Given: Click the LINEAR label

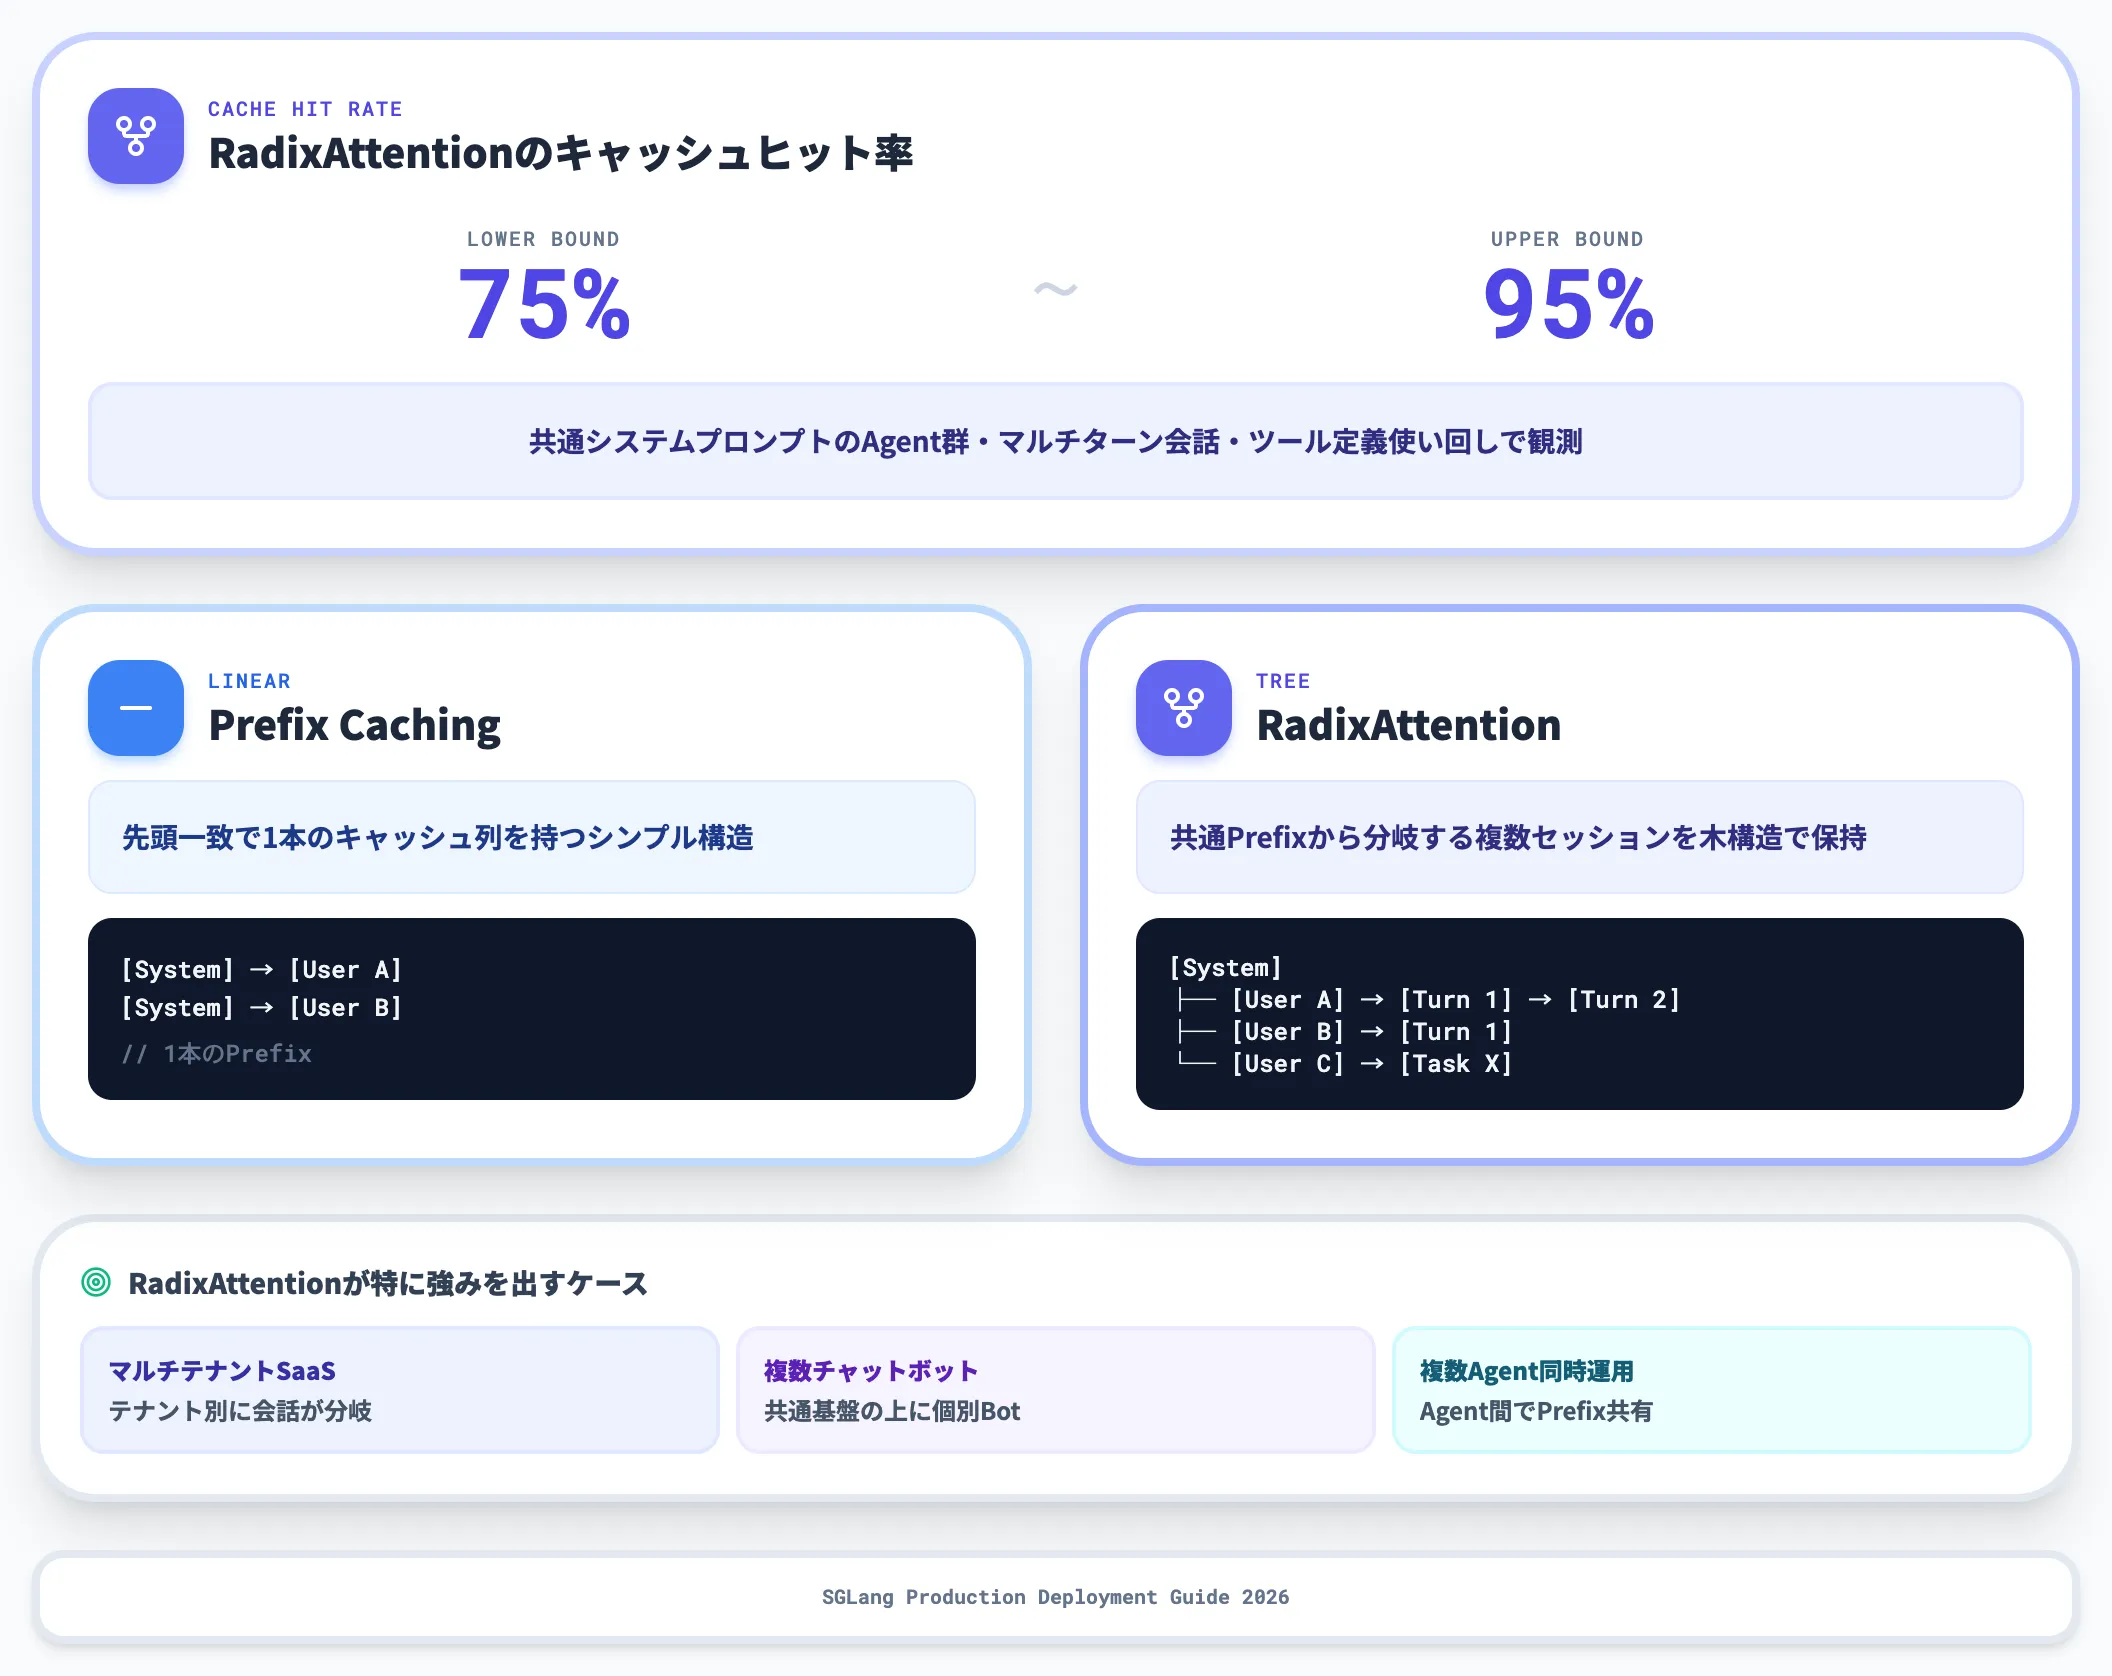Looking at the screenshot, I should pos(249,681).
